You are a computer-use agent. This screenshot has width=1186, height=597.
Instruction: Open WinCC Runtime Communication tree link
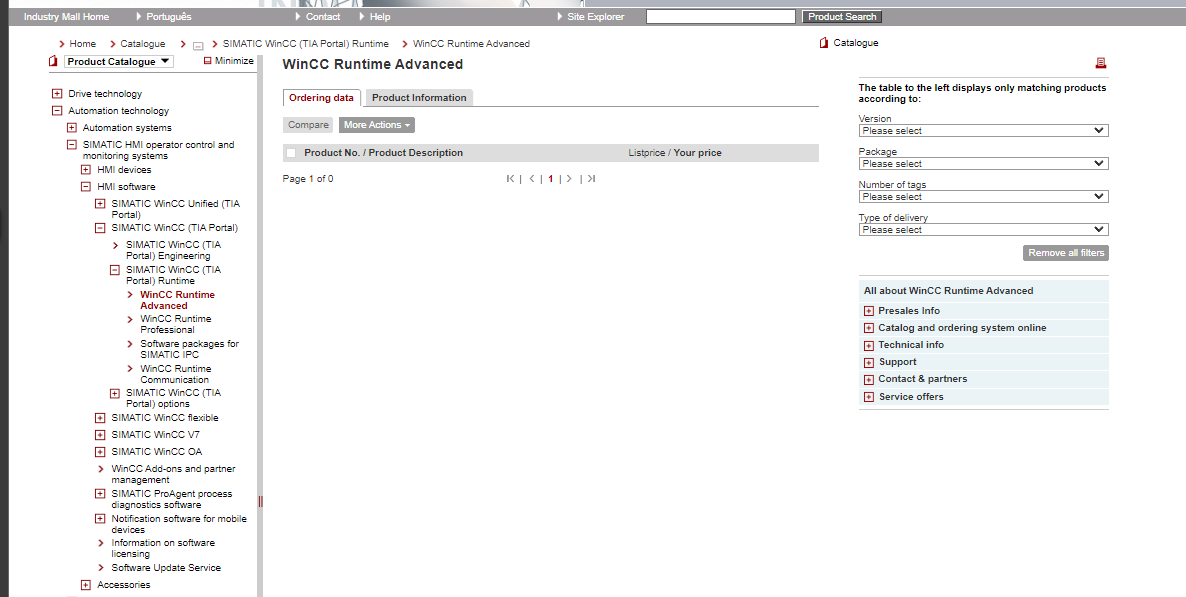click(175, 374)
